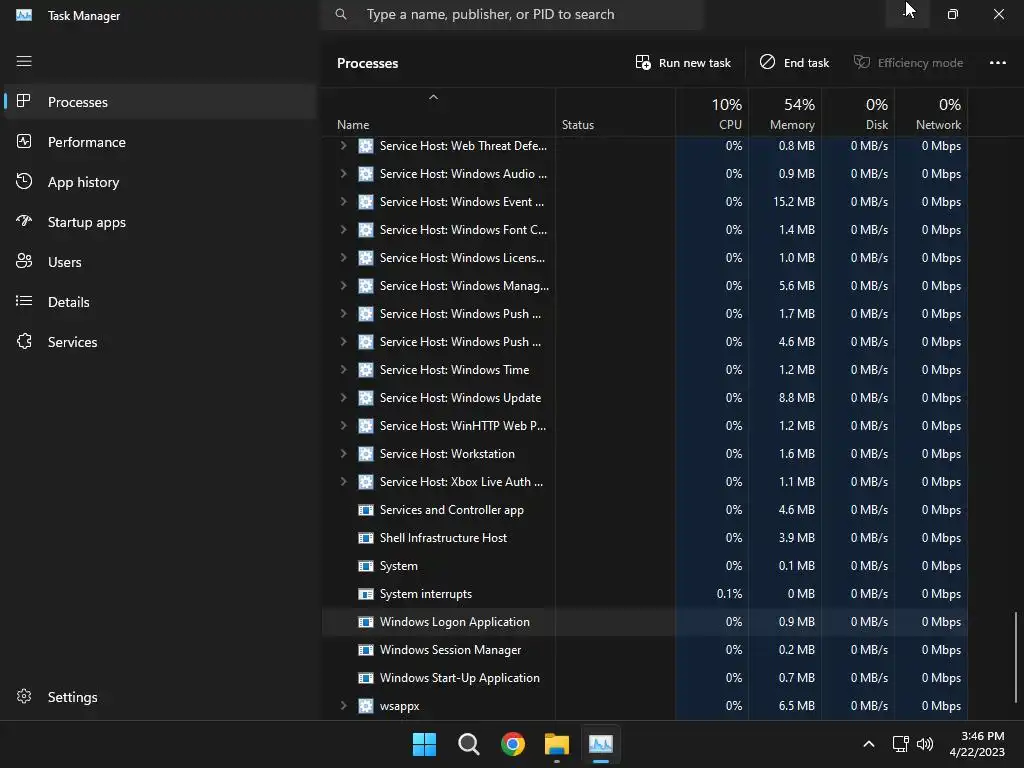Click the Details list icon
Screen dimensions: 1024x768
24,301
